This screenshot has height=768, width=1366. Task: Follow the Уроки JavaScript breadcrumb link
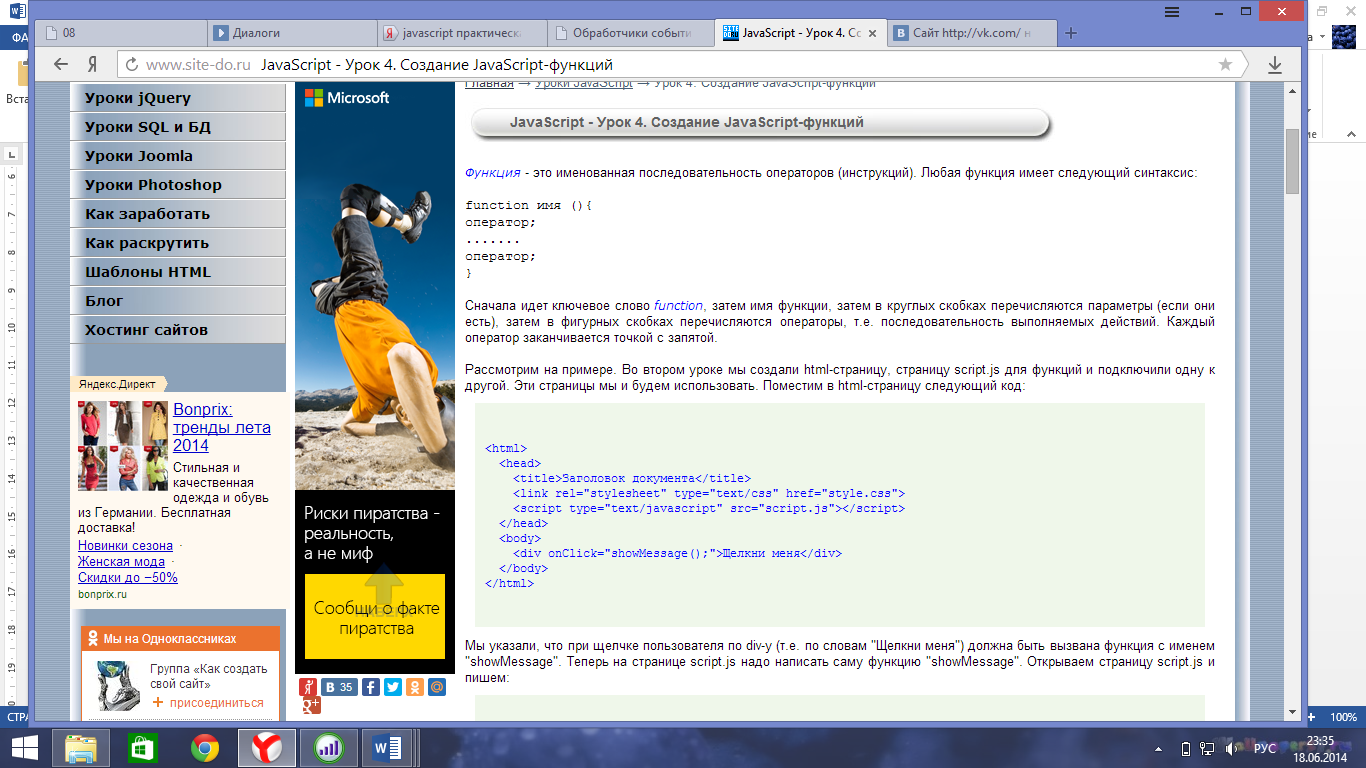tap(584, 84)
